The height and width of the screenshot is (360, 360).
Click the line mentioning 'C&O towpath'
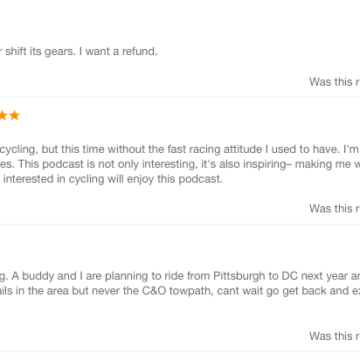pos(180,291)
